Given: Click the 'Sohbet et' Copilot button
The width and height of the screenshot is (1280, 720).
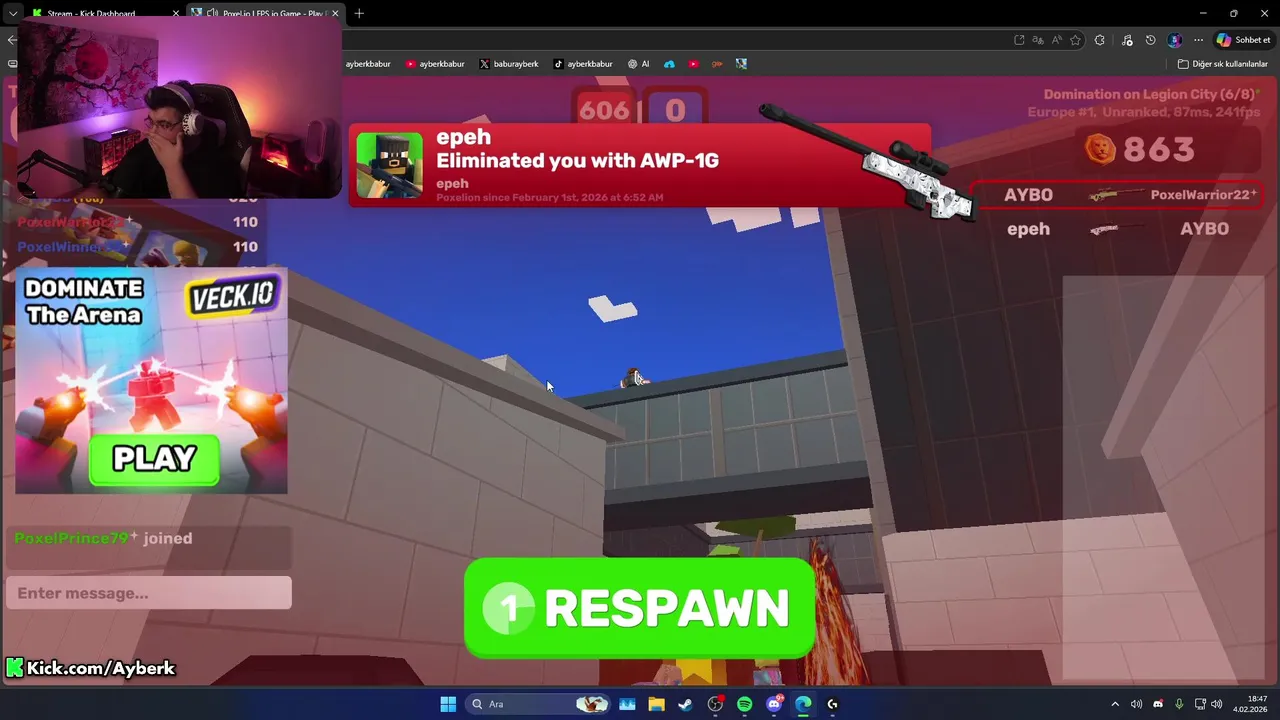Looking at the screenshot, I should coord(1243,40).
